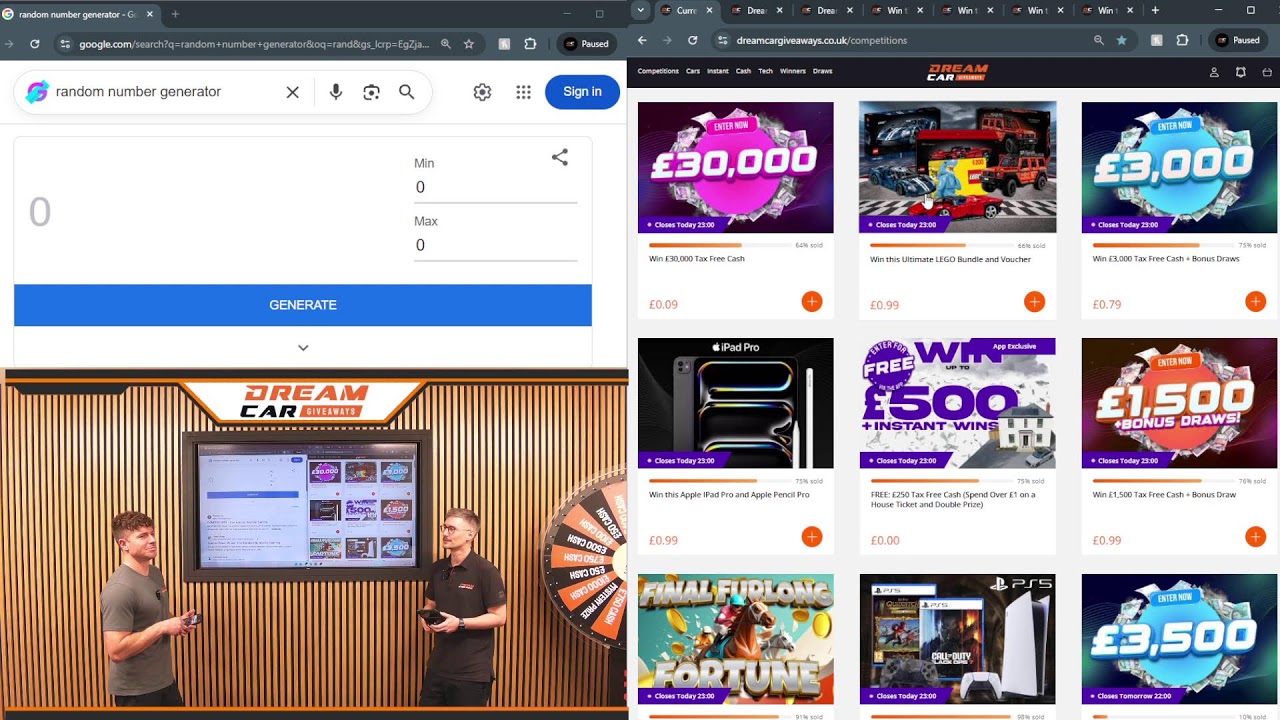Start a voice search with the microphone
The width and height of the screenshot is (1280, 720).
(336, 92)
